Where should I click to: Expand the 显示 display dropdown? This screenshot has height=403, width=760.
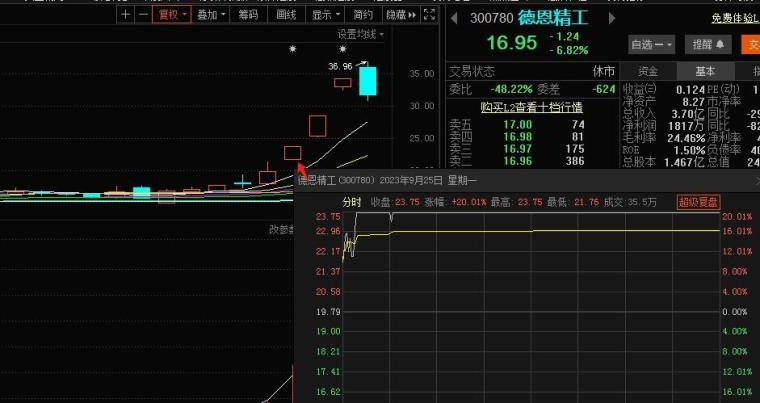pos(325,15)
